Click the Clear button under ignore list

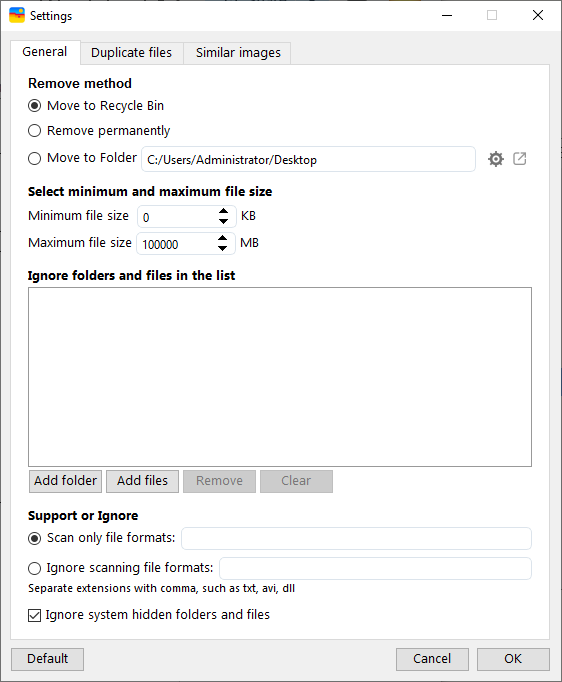coord(296,481)
